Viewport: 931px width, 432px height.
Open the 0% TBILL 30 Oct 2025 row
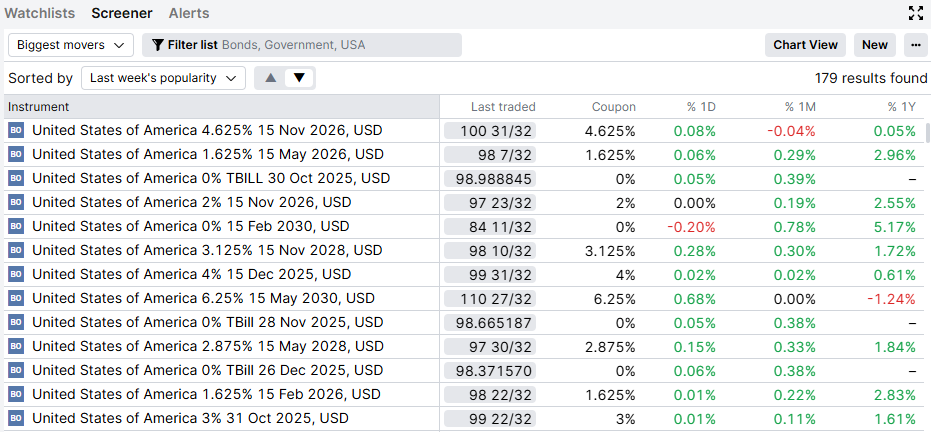pos(211,178)
